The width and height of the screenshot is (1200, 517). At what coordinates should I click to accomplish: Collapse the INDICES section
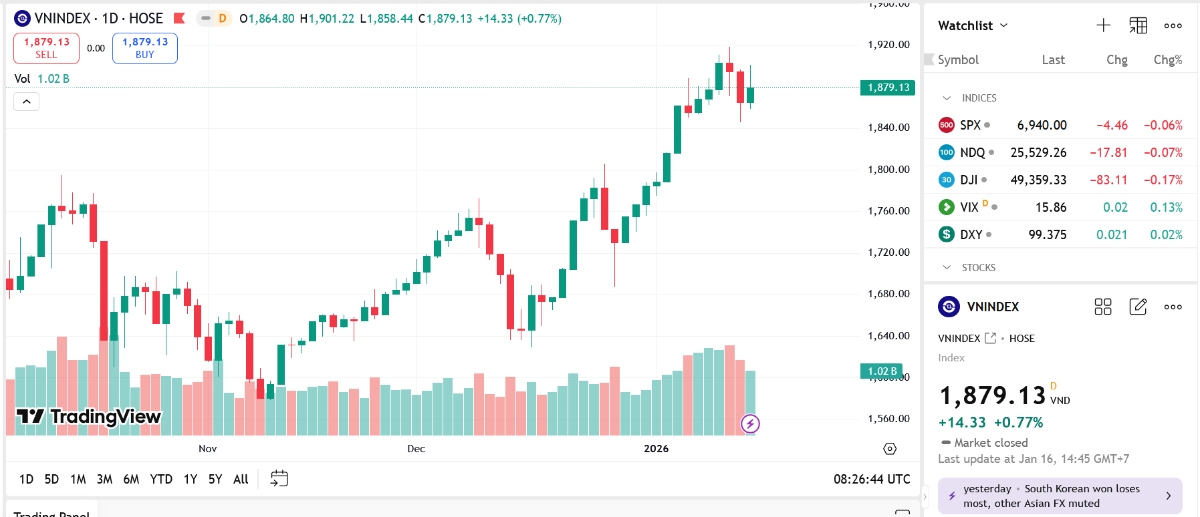[946, 98]
